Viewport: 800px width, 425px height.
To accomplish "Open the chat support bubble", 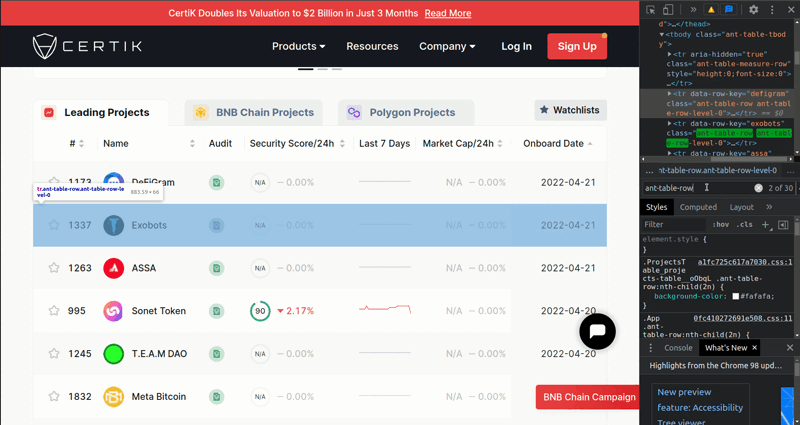I will [597, 331].
